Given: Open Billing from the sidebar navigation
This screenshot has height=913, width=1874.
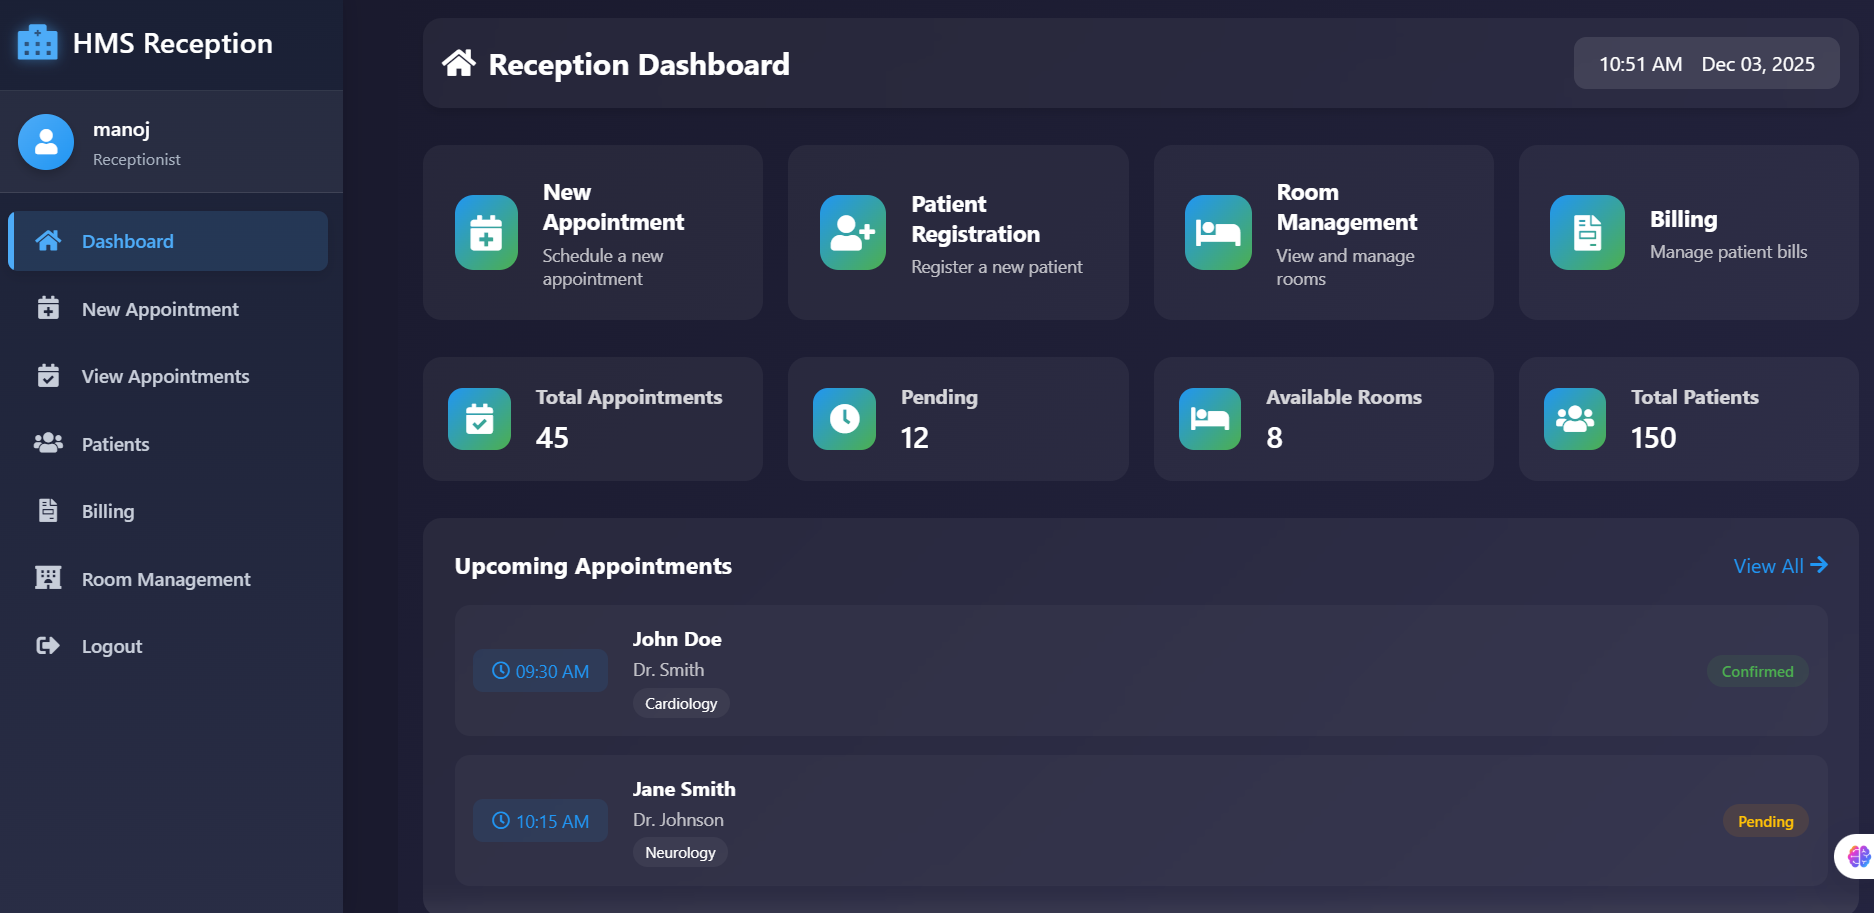Looking at the screenshot, I should (x=107, y=511).
